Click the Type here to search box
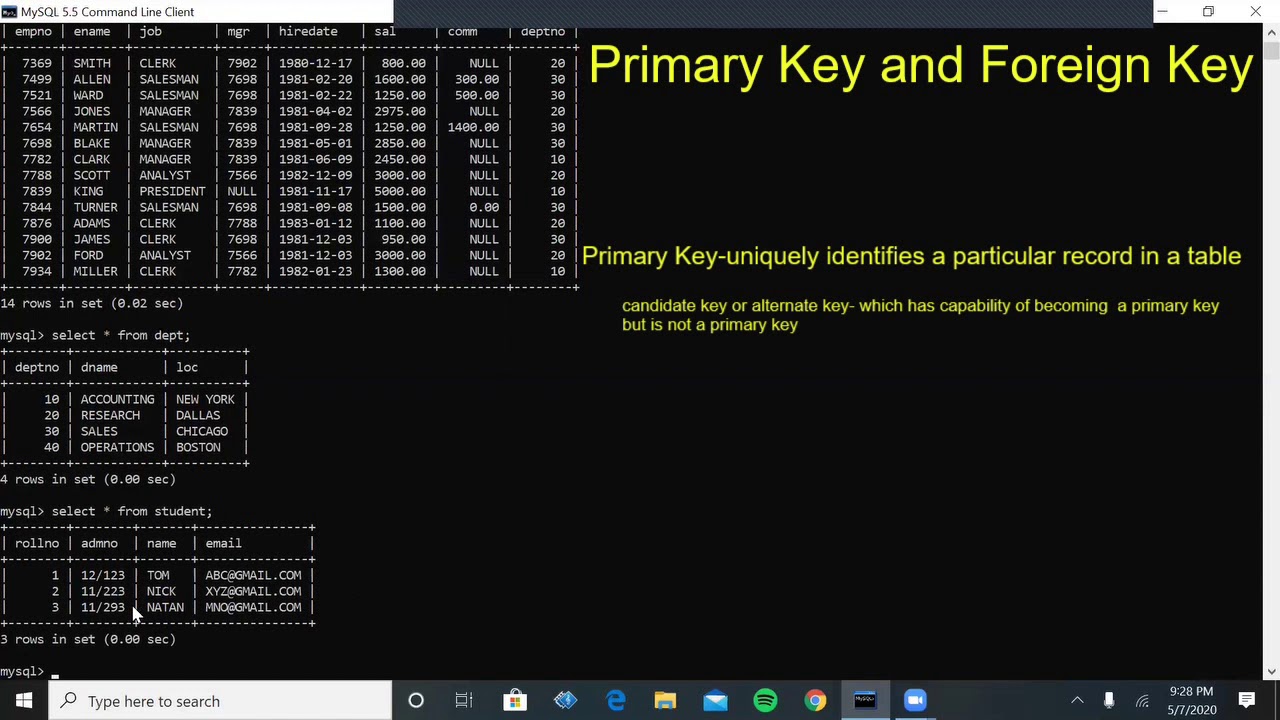This screenshot has height=720, width=1280. [220, 701]
